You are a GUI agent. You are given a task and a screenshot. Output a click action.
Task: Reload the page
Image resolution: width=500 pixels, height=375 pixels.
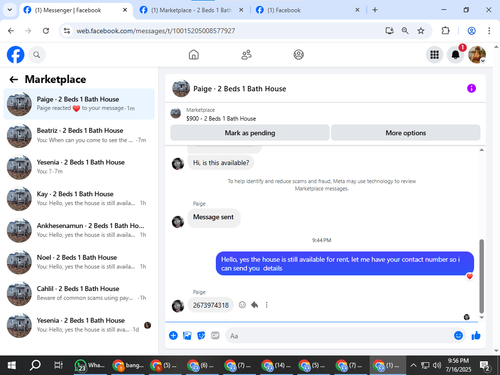click(x=46, y=31)
